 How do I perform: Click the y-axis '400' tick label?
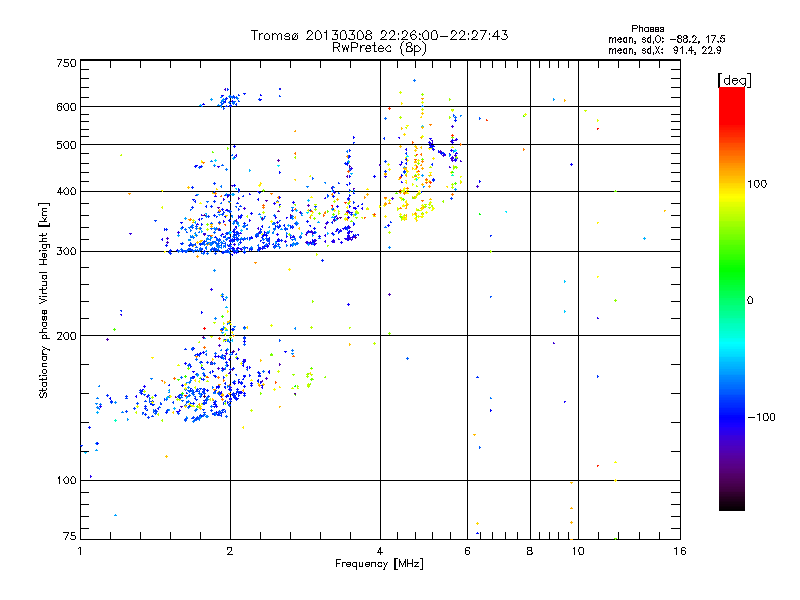click(x=66, y=192)
